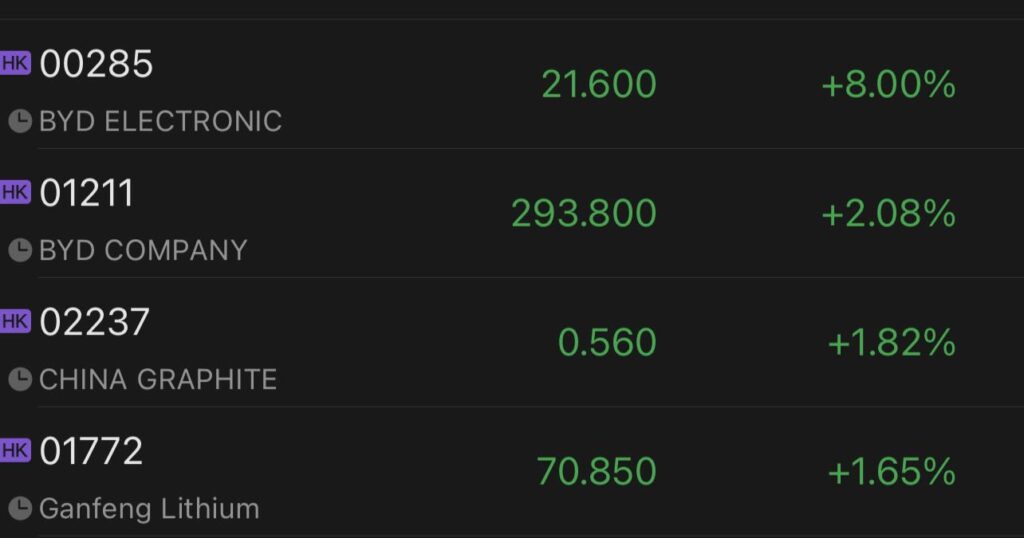Open stock code 00285

point(96,64)
